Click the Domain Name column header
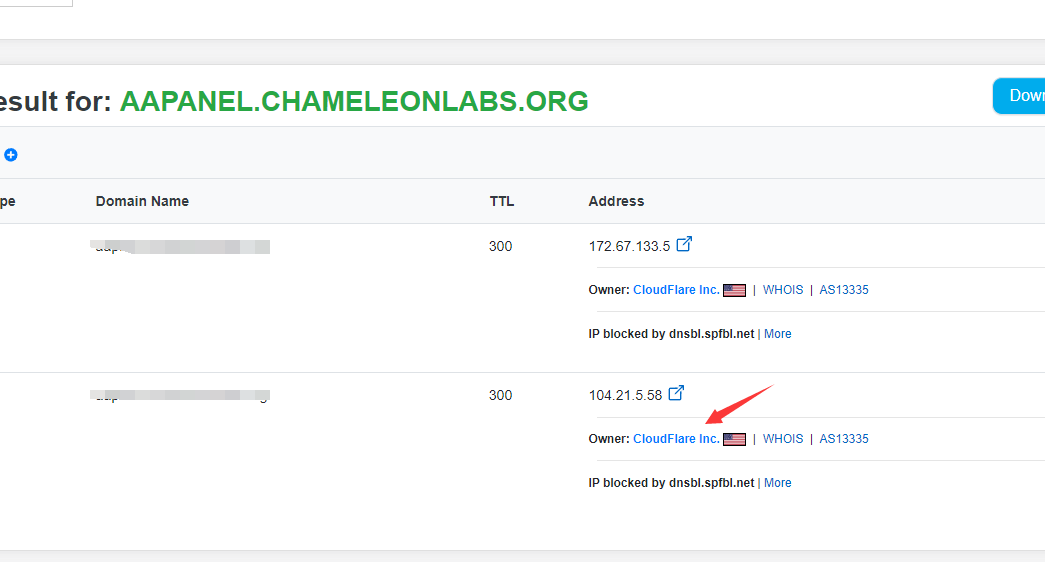The width and height of the screenshot is (1045, 562). coord(142,201)
